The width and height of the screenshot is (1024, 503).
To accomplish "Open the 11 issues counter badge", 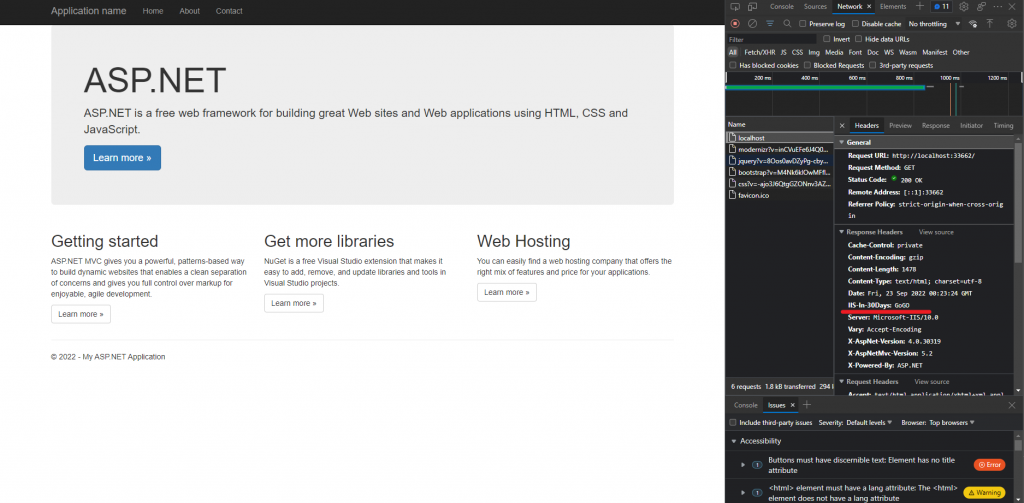I will click(942, 7).
